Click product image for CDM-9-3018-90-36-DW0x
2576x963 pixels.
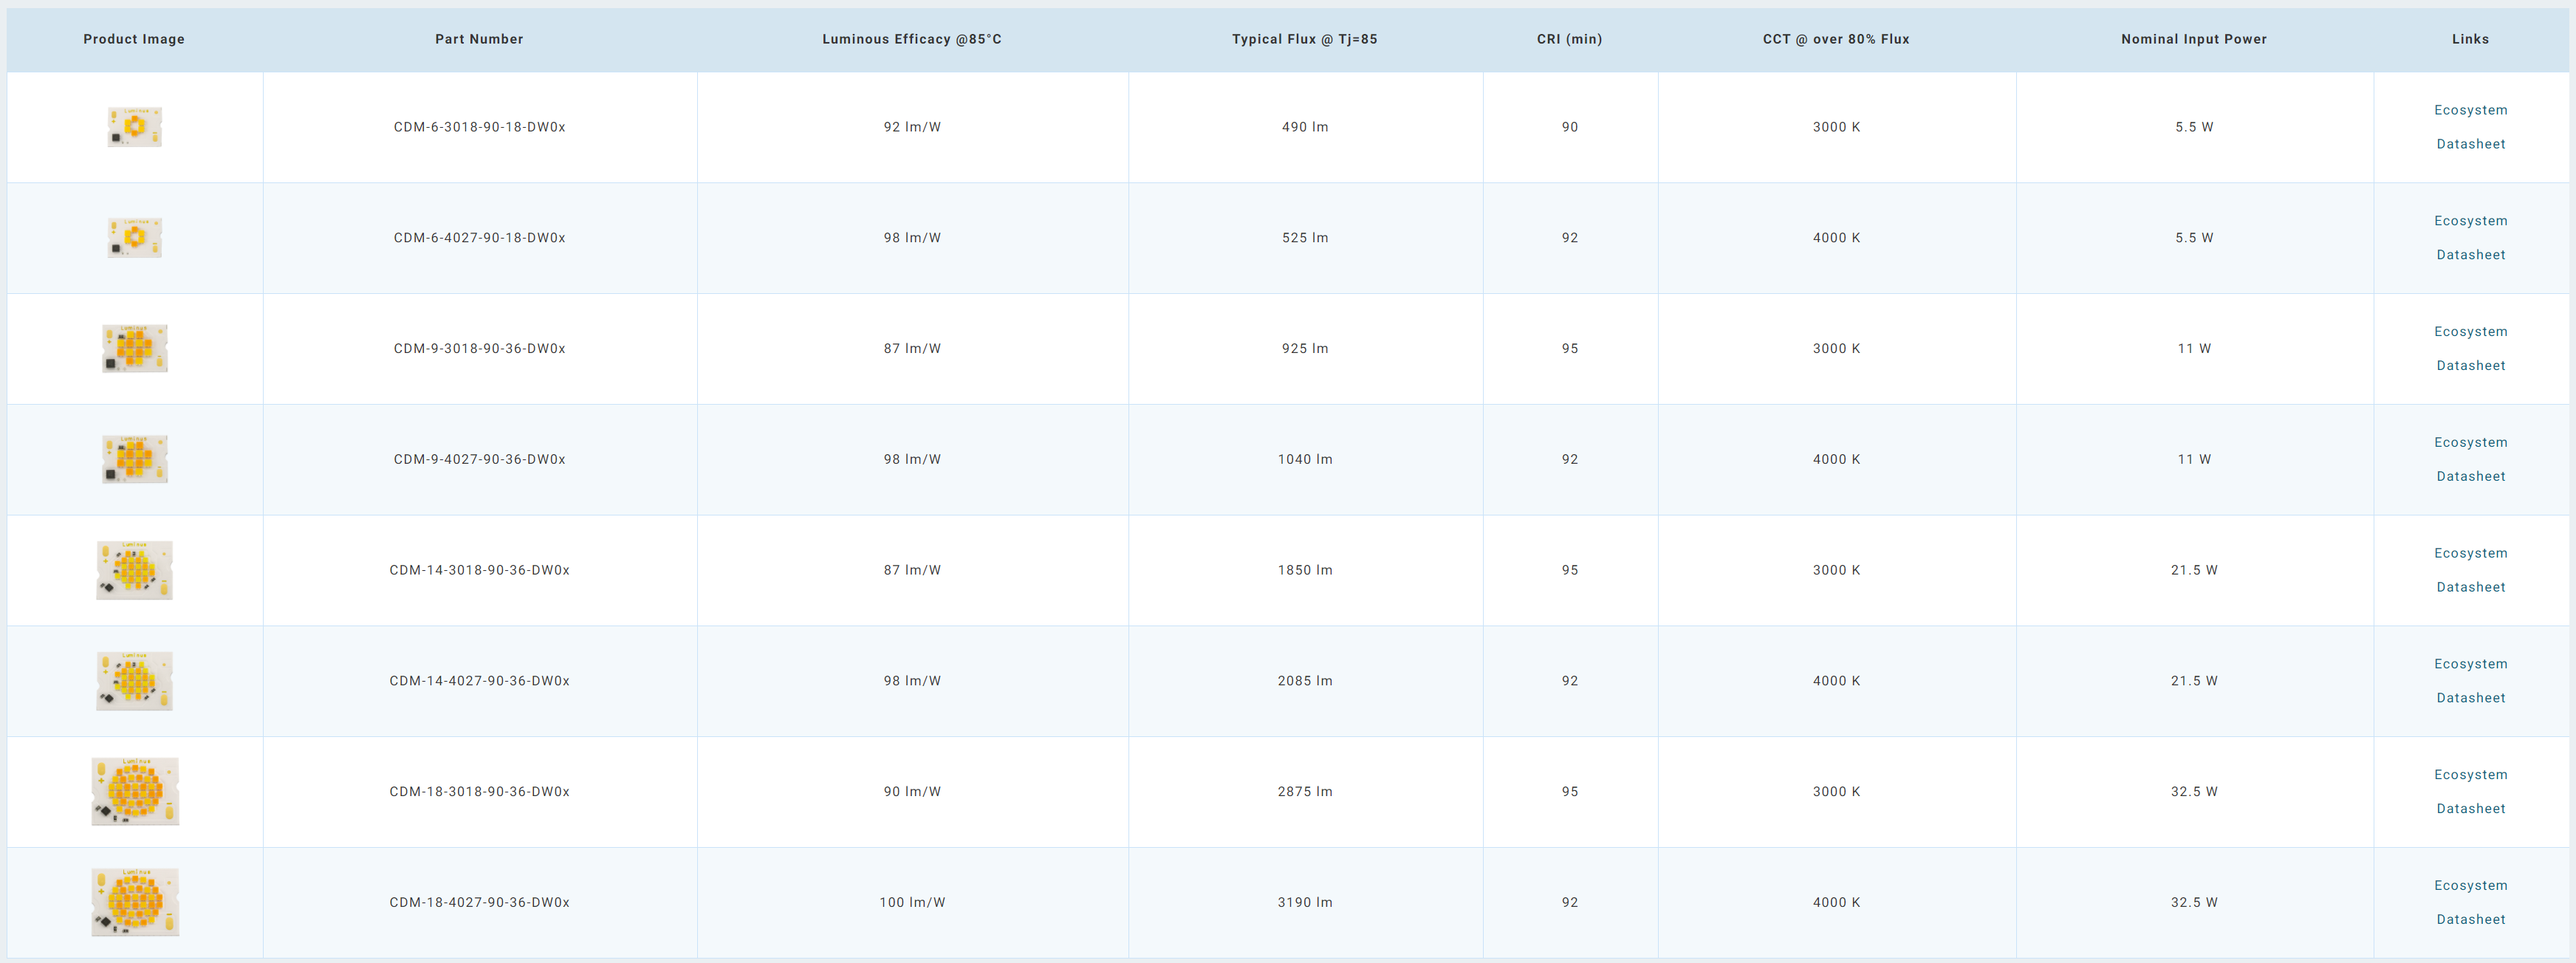coord(134,348)
